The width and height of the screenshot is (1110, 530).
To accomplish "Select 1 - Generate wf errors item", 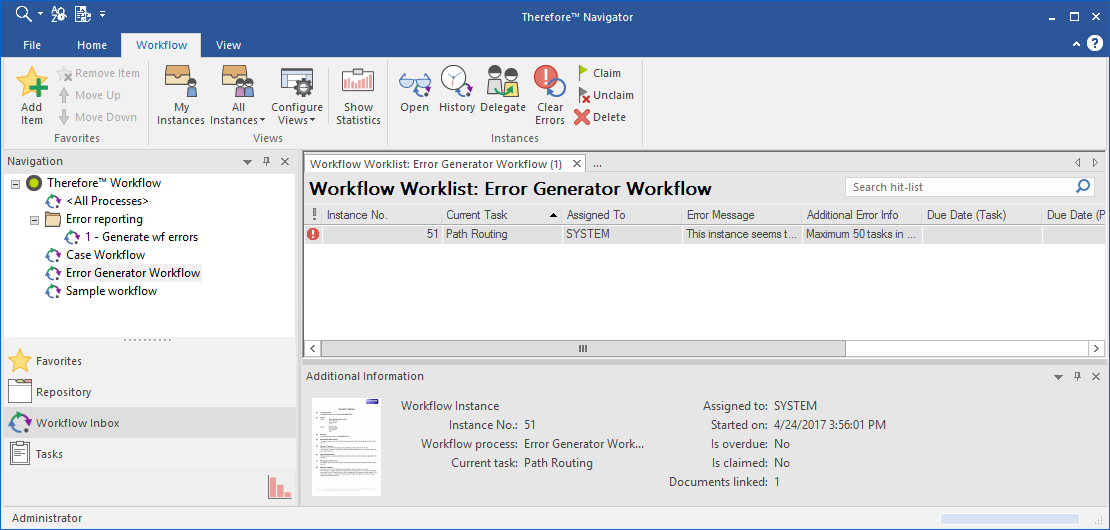I will point(141,237).
